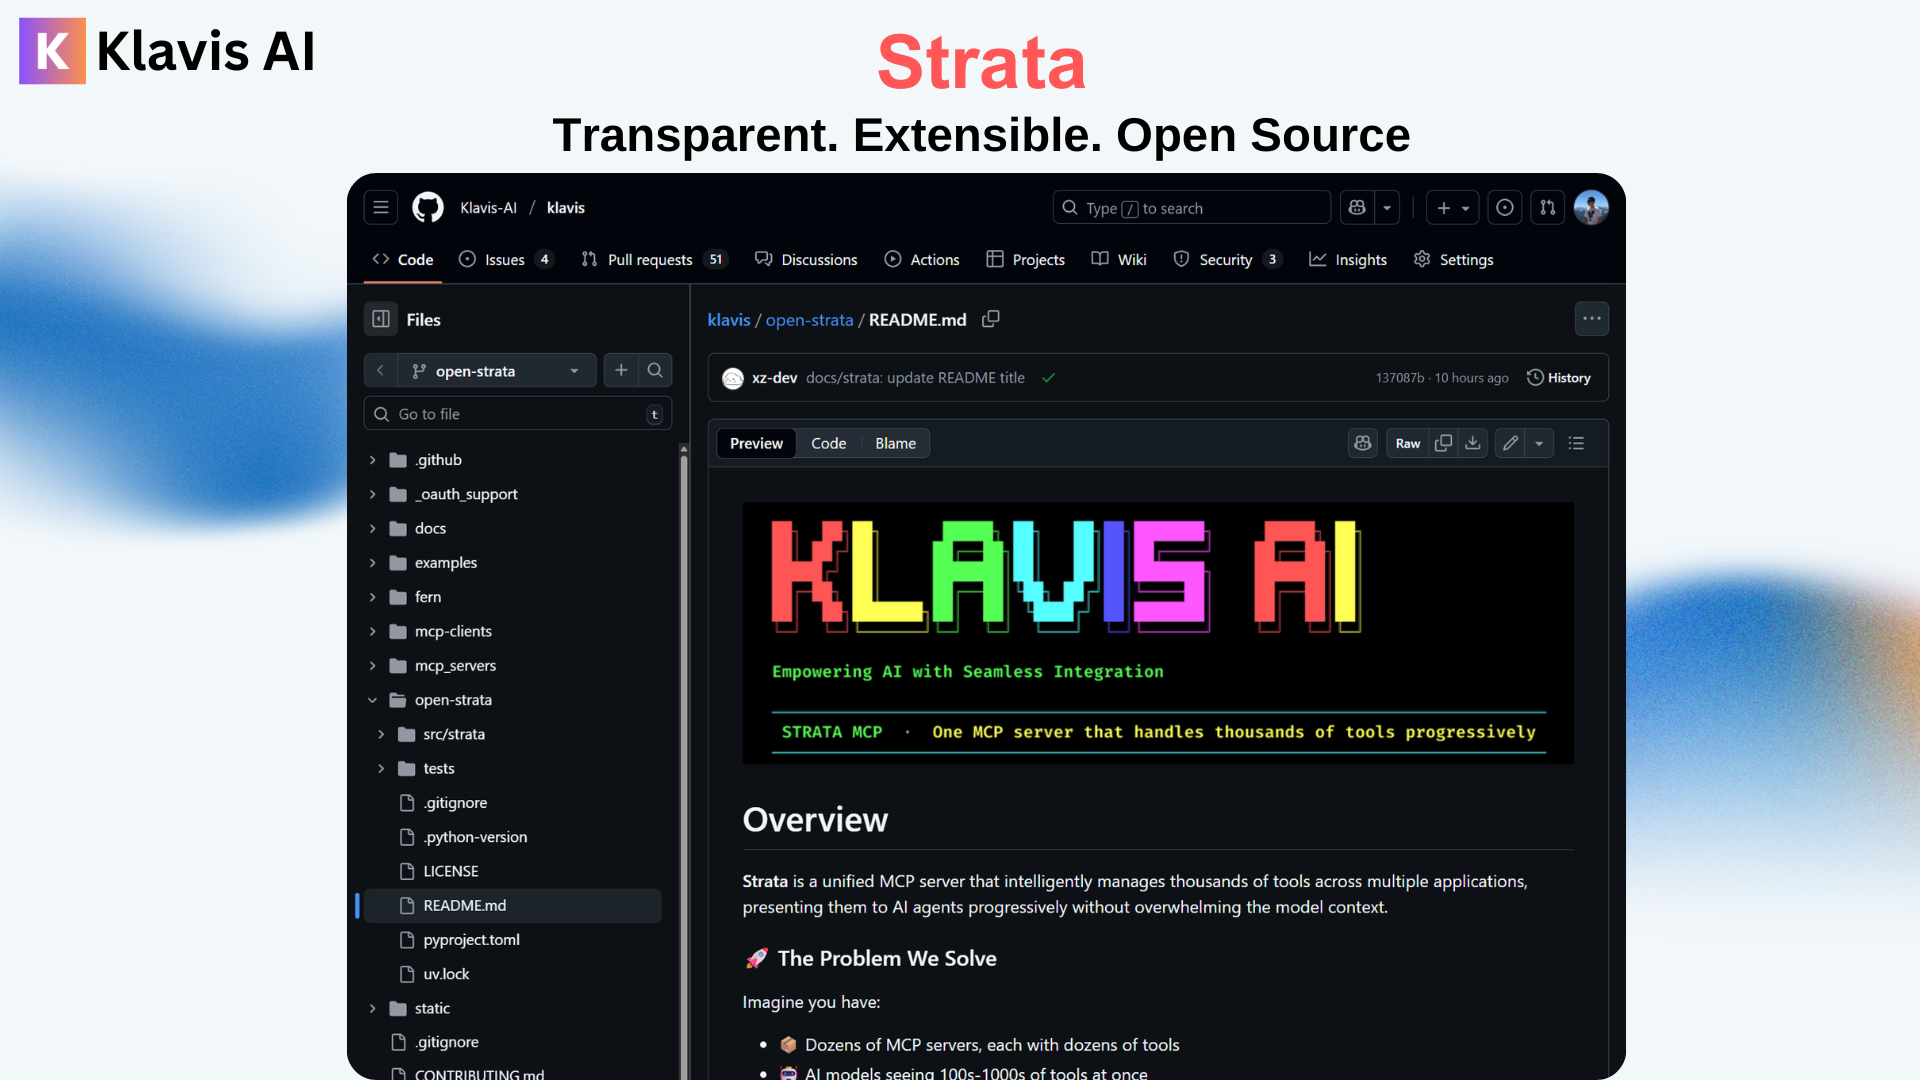Viewport: 1920px width, 1080px height.
Task: Click the edit pencil icon
Action: click(x=1510, y=443)
